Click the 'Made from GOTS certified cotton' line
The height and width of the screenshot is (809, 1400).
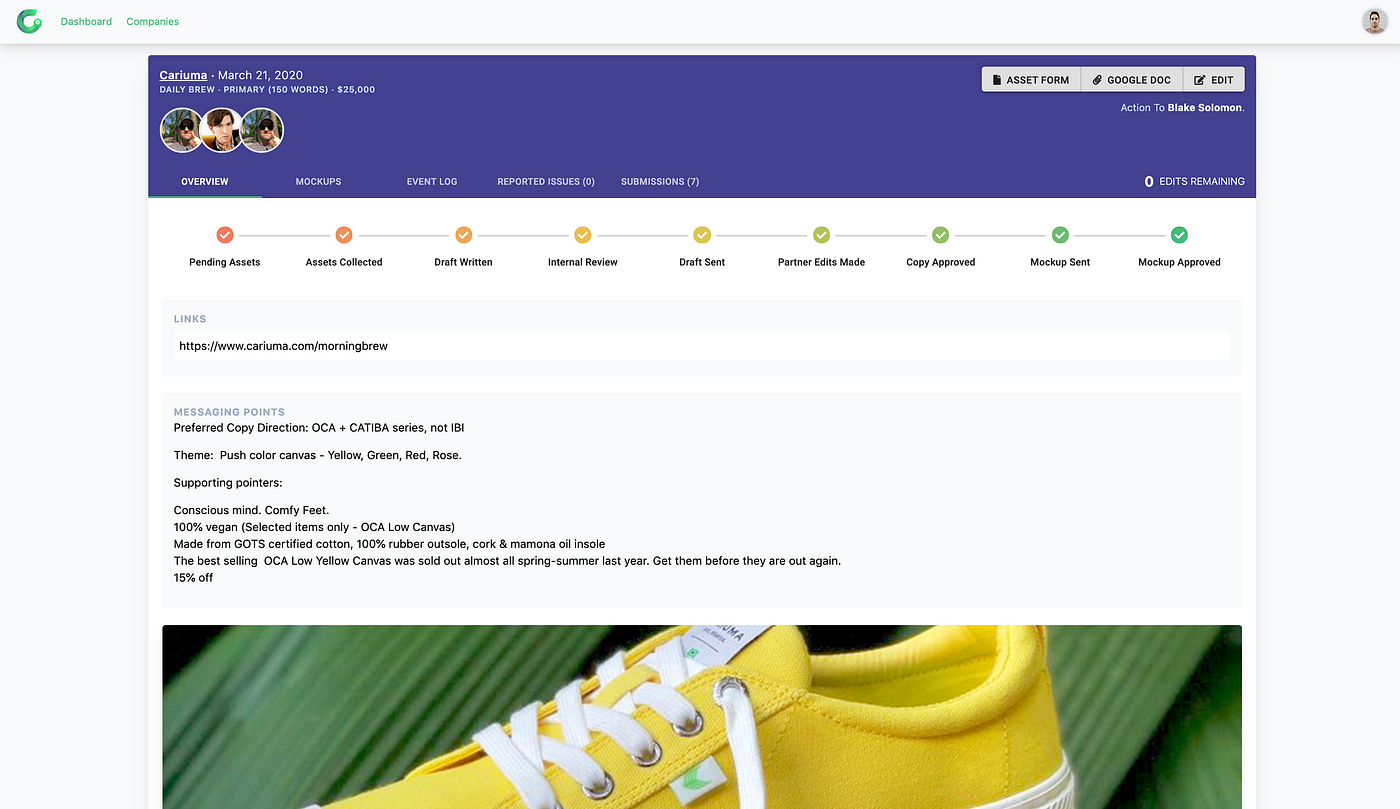coord(389,544)
